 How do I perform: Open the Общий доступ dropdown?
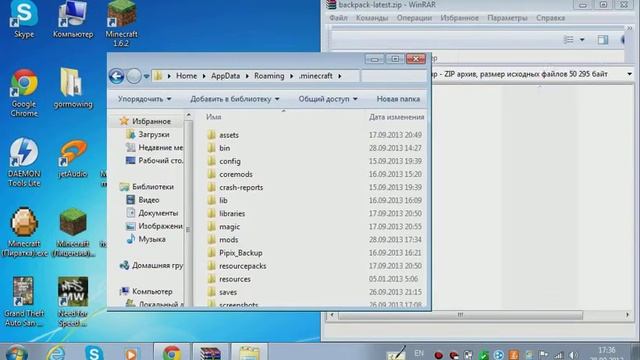pyautogui.click(x=328, y=99)
